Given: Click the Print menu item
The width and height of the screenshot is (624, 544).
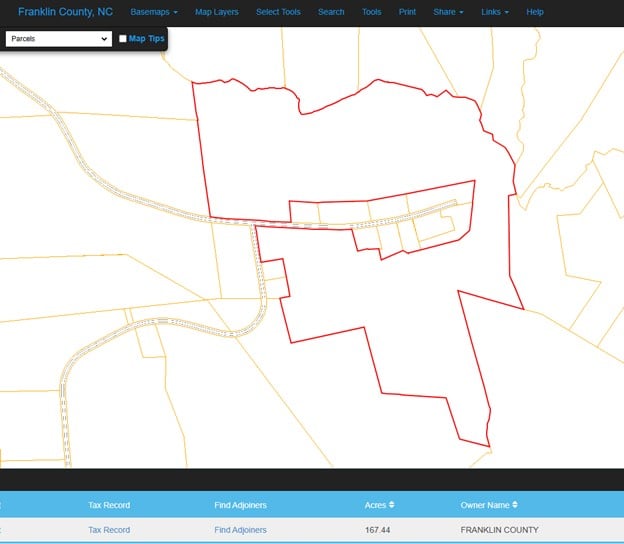Looking at the screenshot, I should coord(407,12).
